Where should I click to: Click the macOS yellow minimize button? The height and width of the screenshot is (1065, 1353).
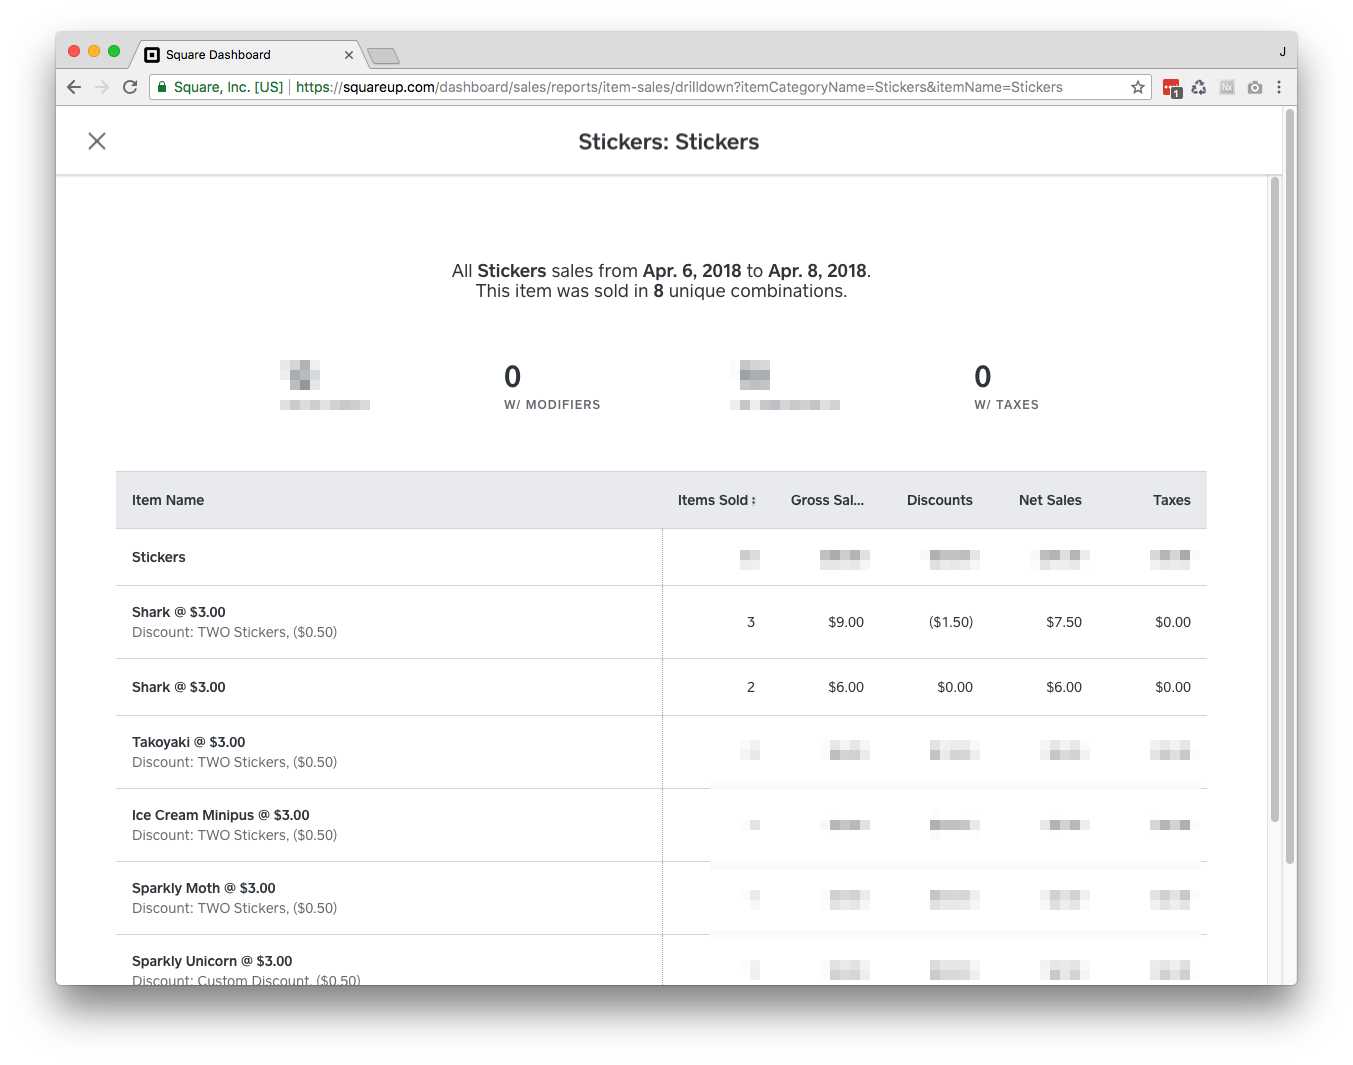point(94,51)
